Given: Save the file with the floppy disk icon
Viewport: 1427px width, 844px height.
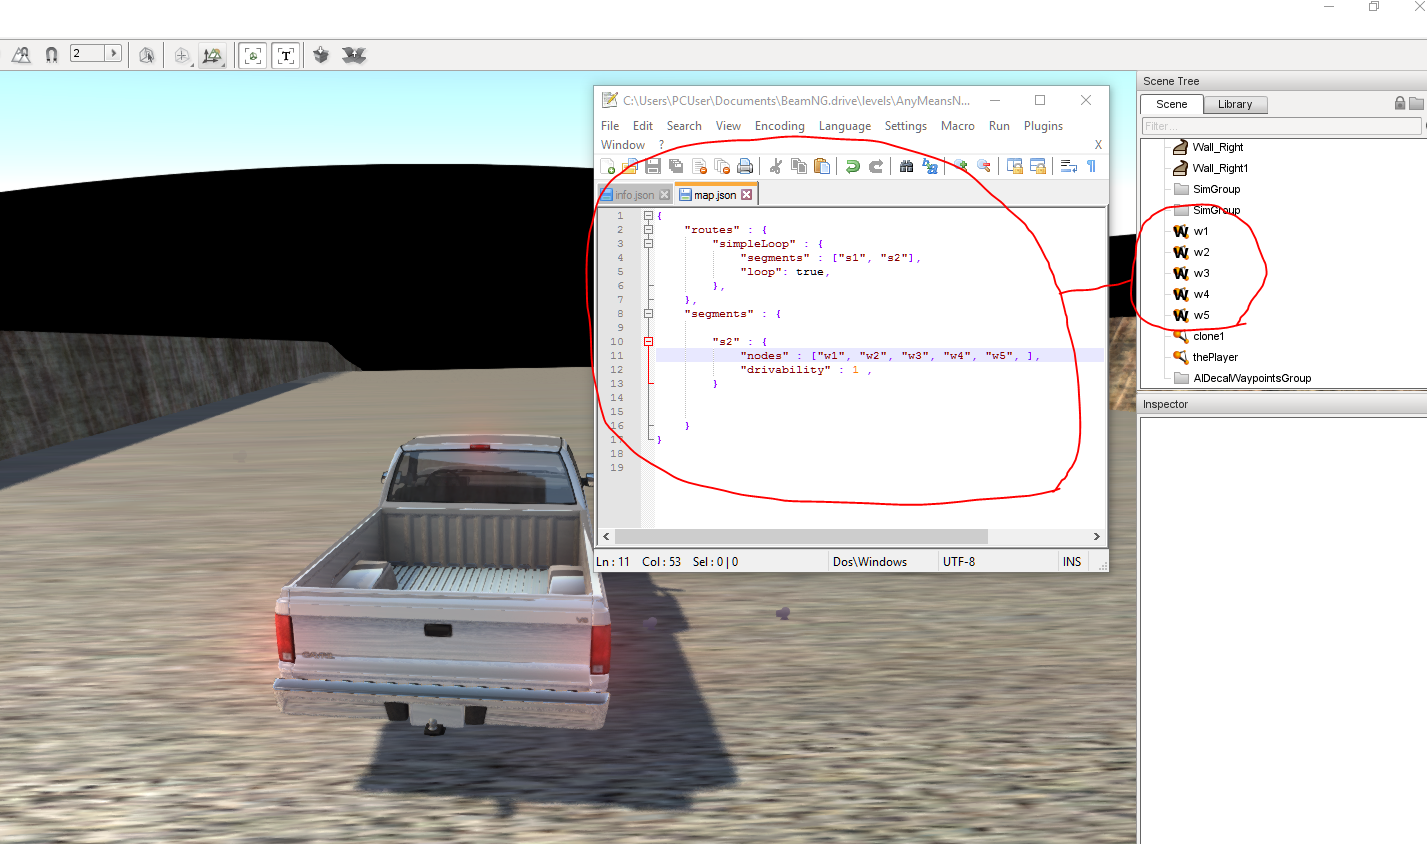Looking at the screenshot, I should pos(653,166).
